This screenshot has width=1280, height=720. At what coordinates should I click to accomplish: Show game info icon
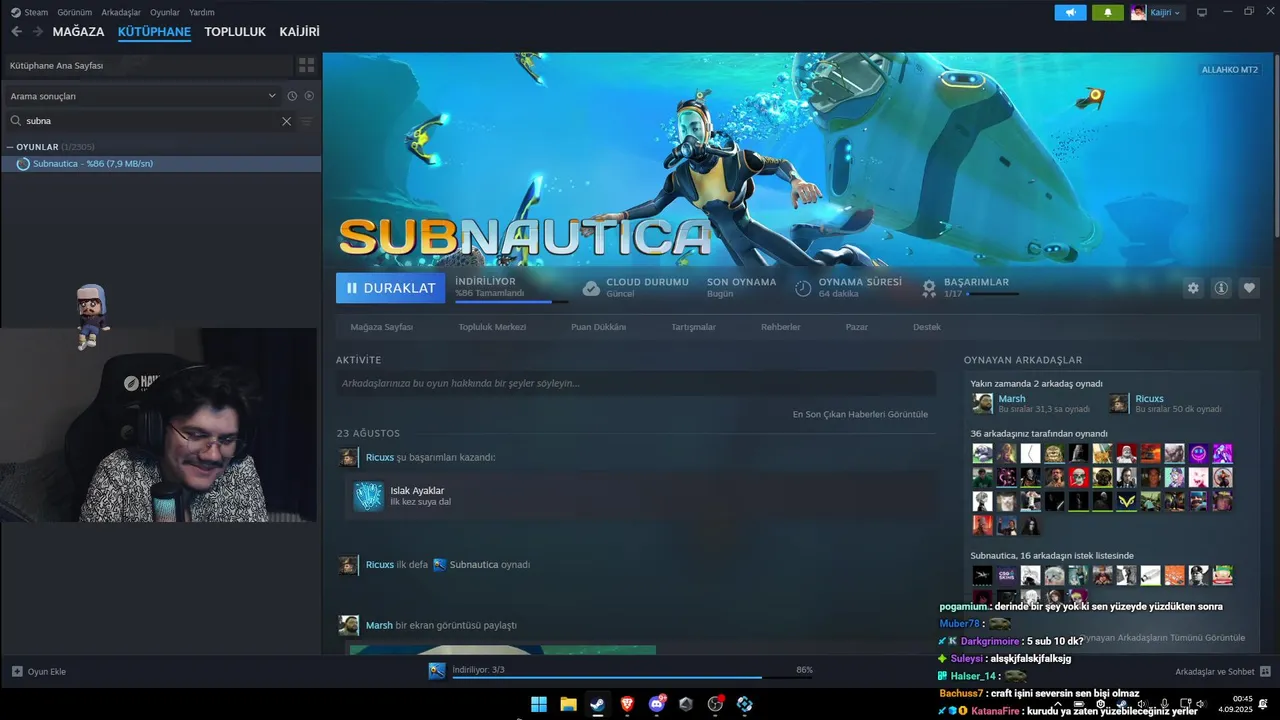click(x=1221, y=288)
